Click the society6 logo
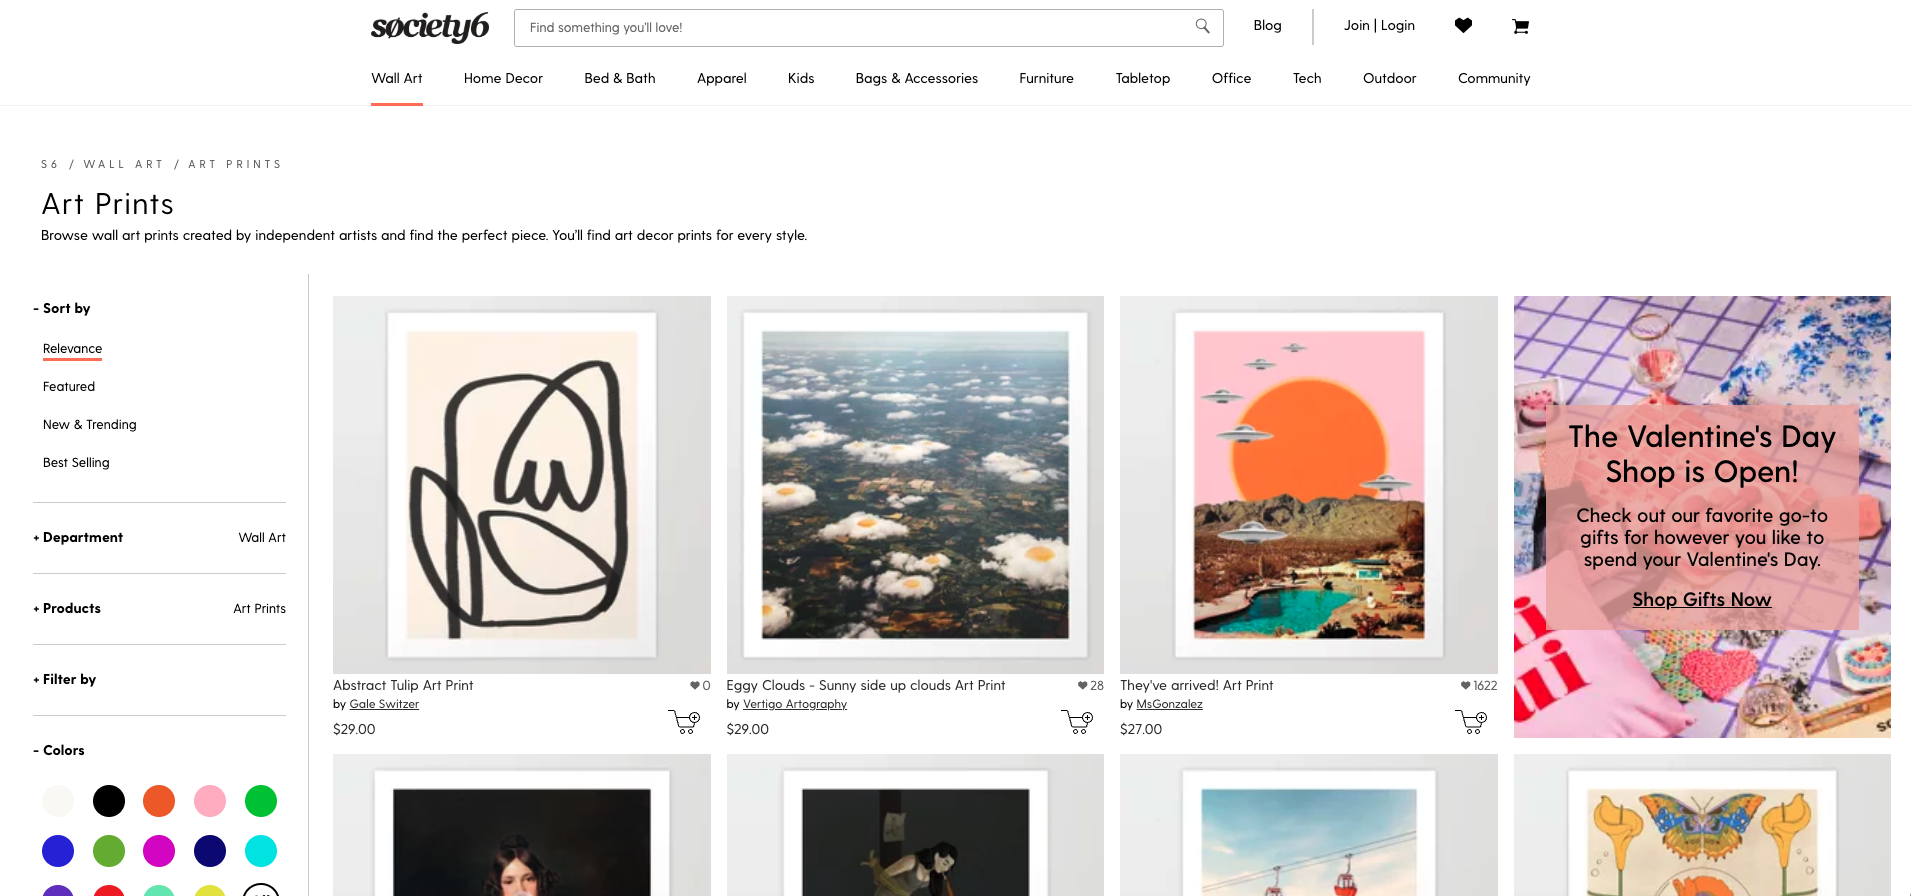The height and width of the screenshot is (896, 1911). (x=430, y=27)
